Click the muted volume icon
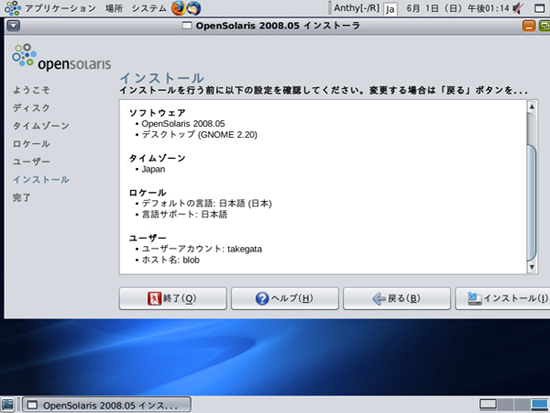This screenshot has height=413, width=550. coord(518,8)
